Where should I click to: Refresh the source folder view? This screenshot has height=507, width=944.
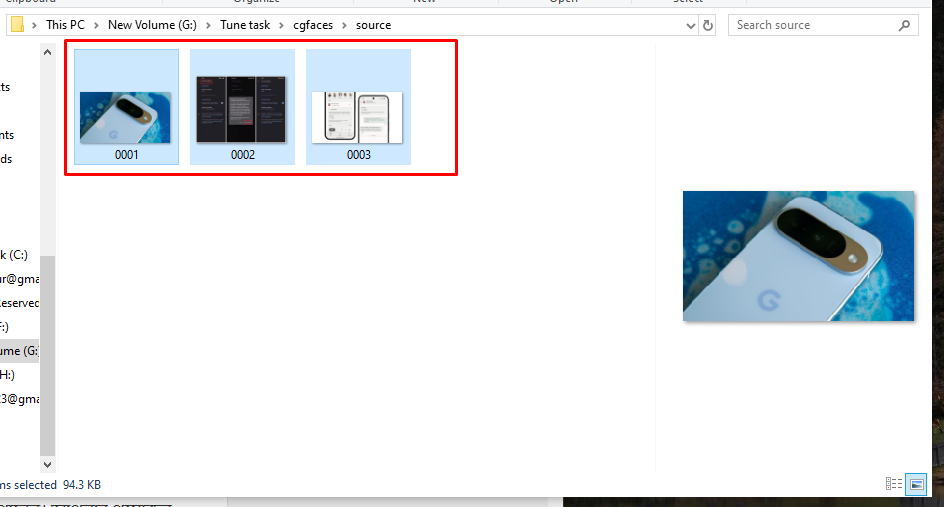point(708,25)
